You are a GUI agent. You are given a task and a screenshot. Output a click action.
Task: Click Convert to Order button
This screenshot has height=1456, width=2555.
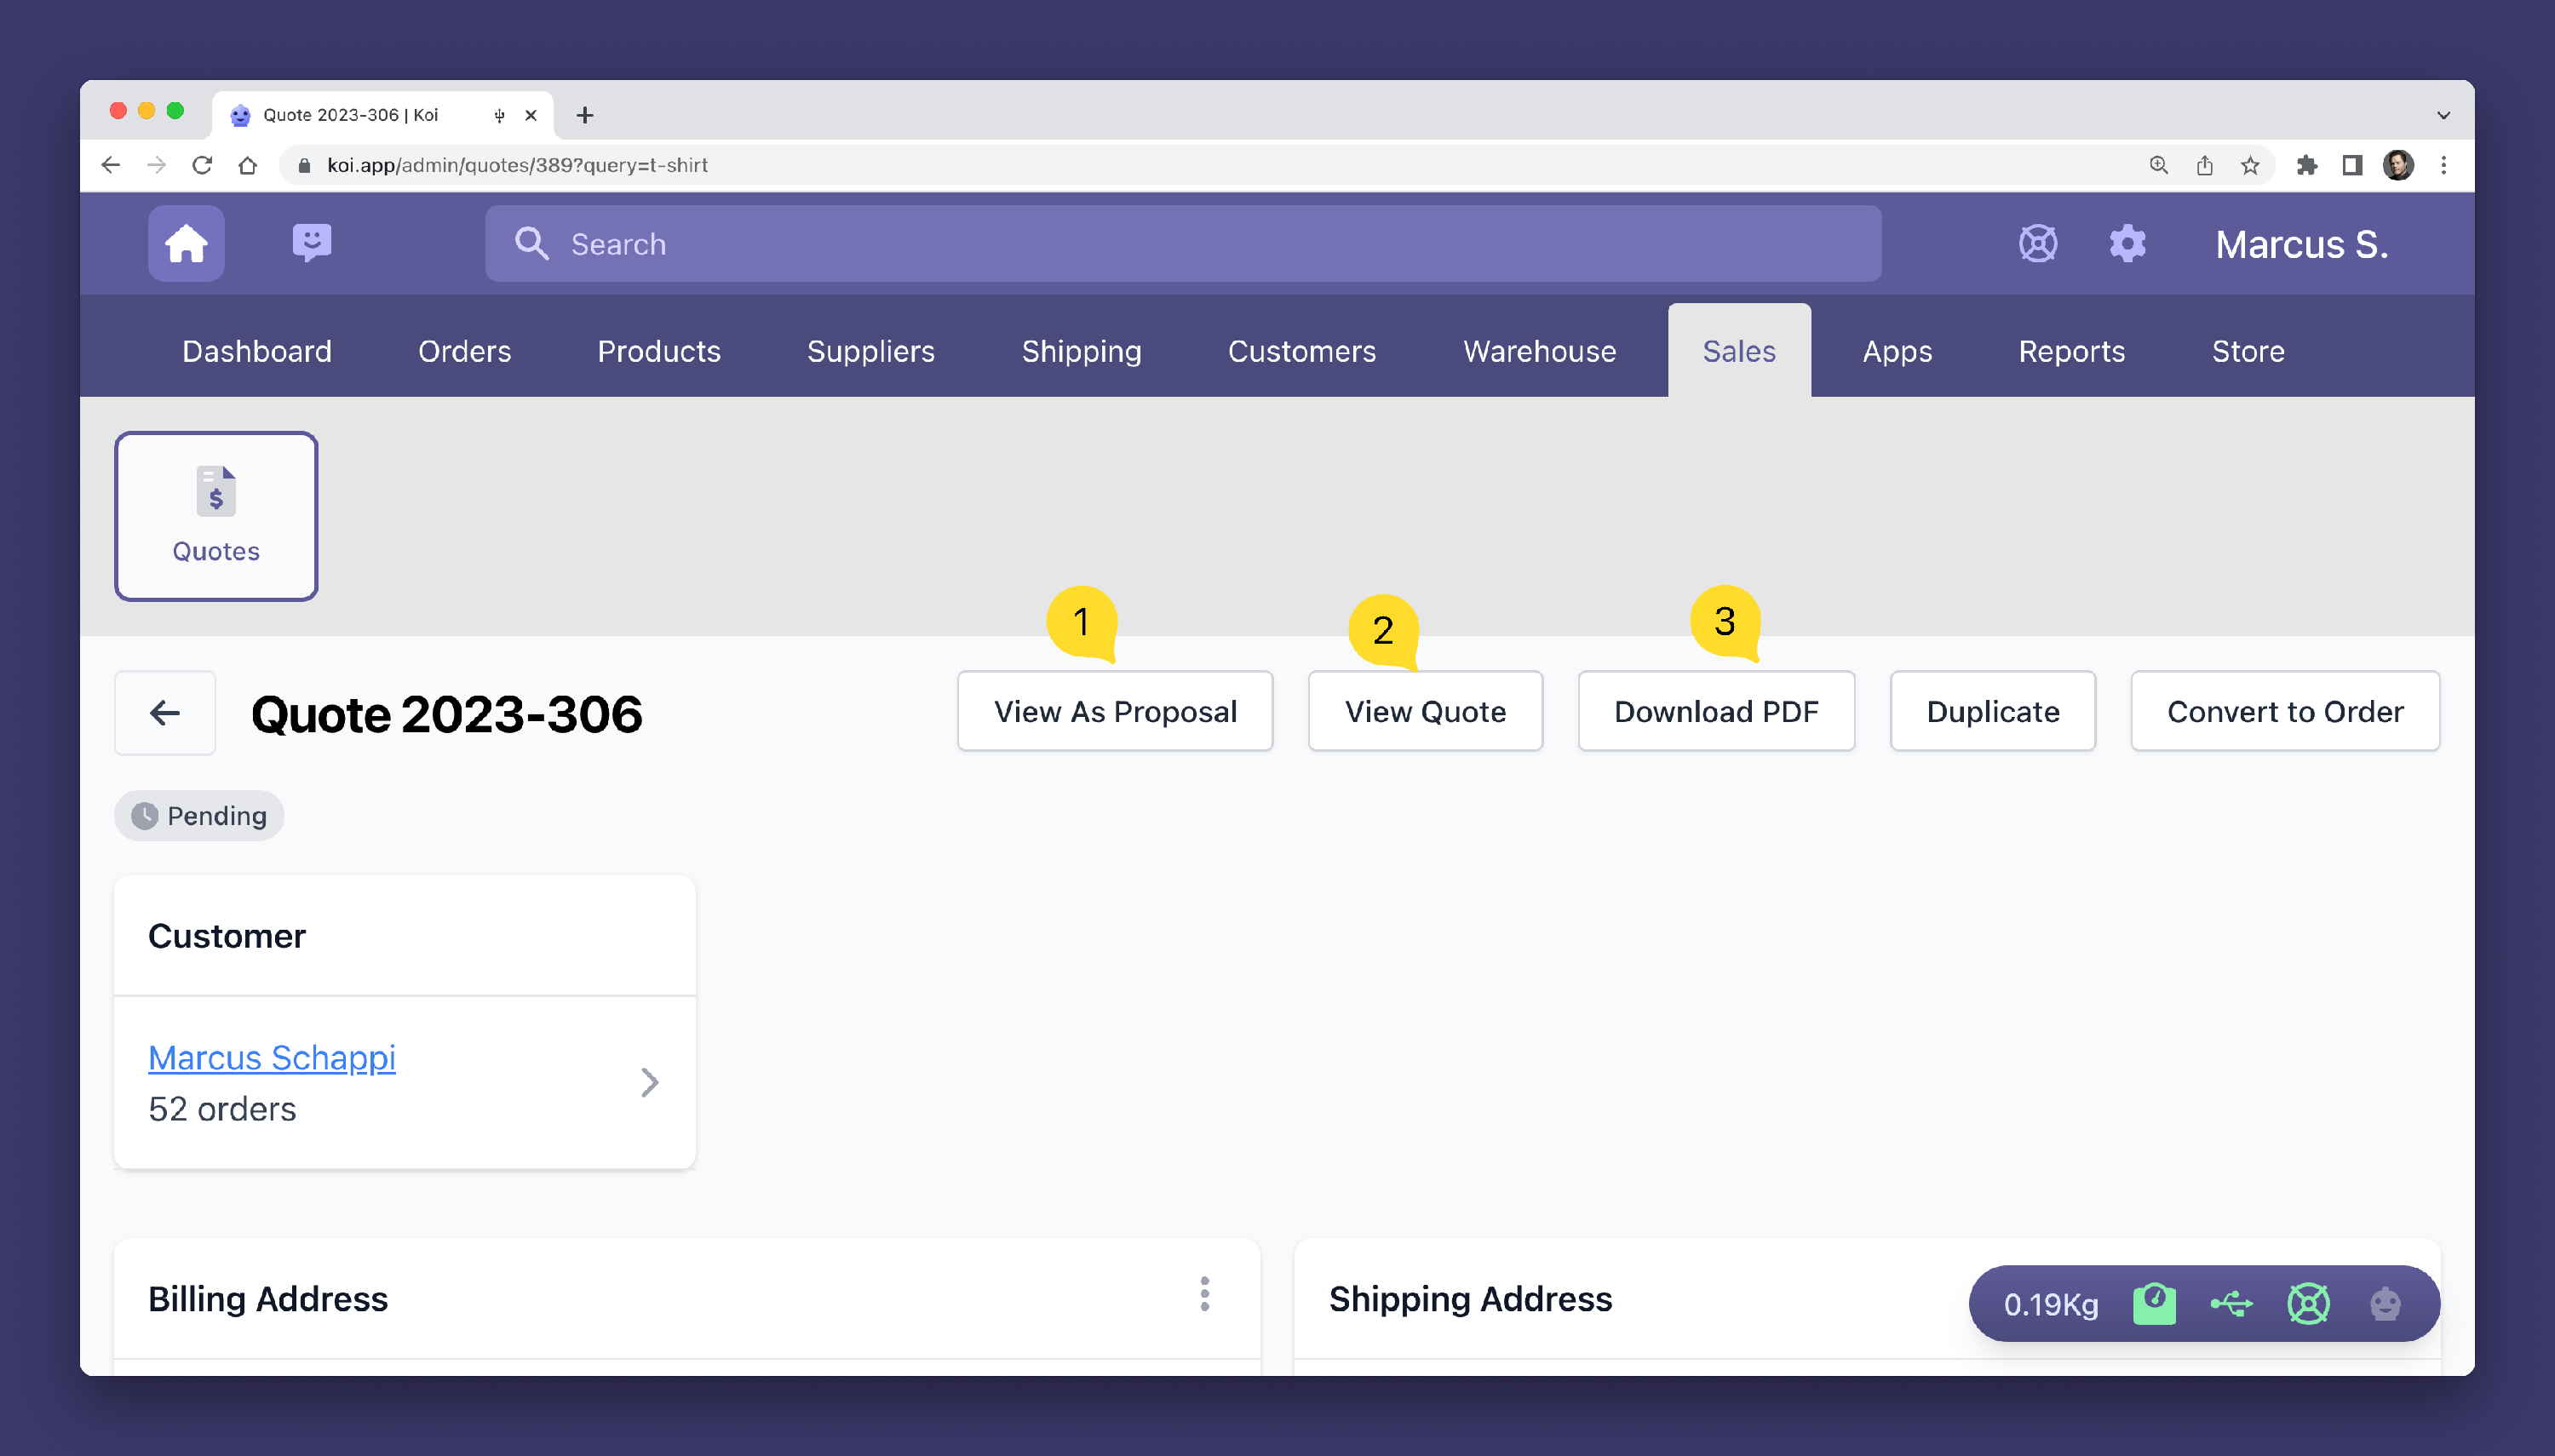point(2284,711)
